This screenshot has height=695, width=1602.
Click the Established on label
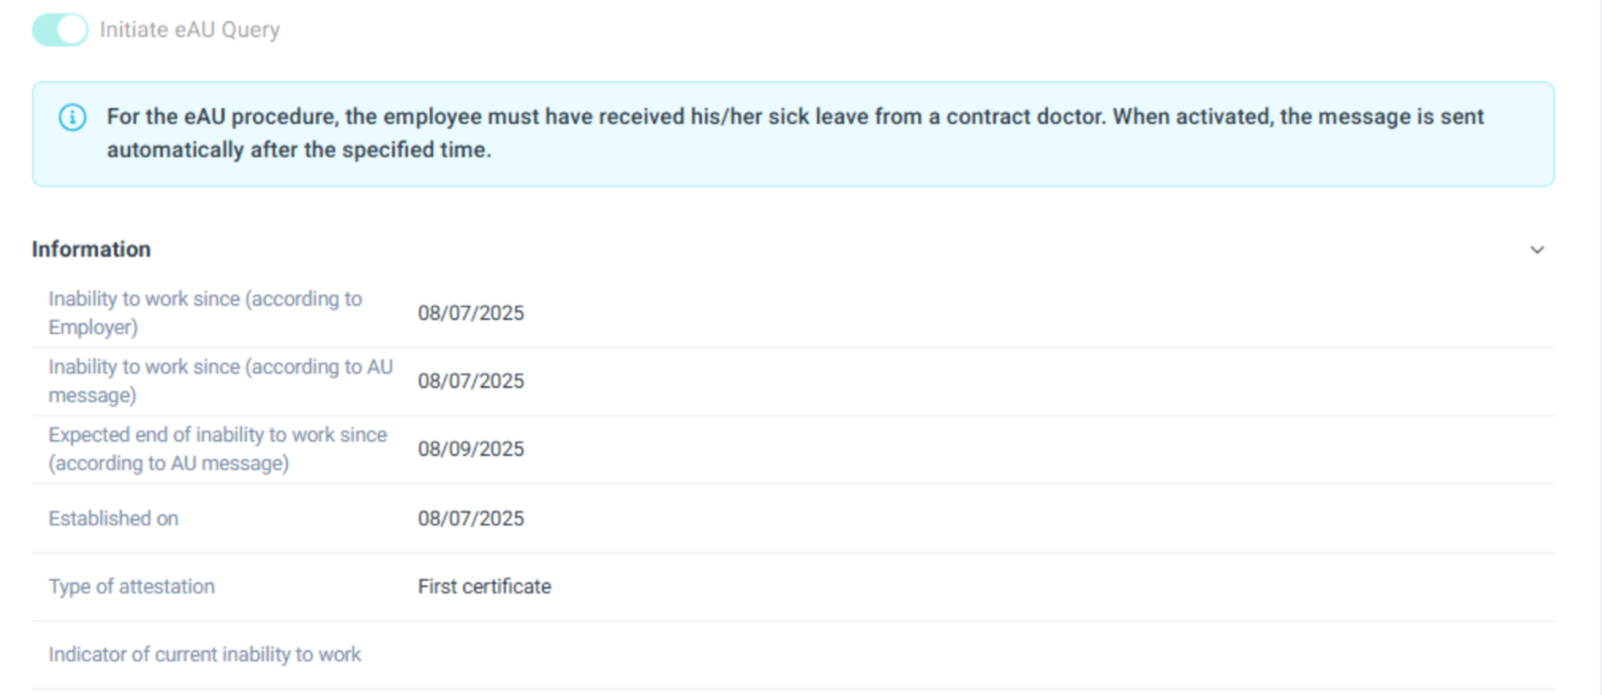pyautogui.click(x=113, y=518)
